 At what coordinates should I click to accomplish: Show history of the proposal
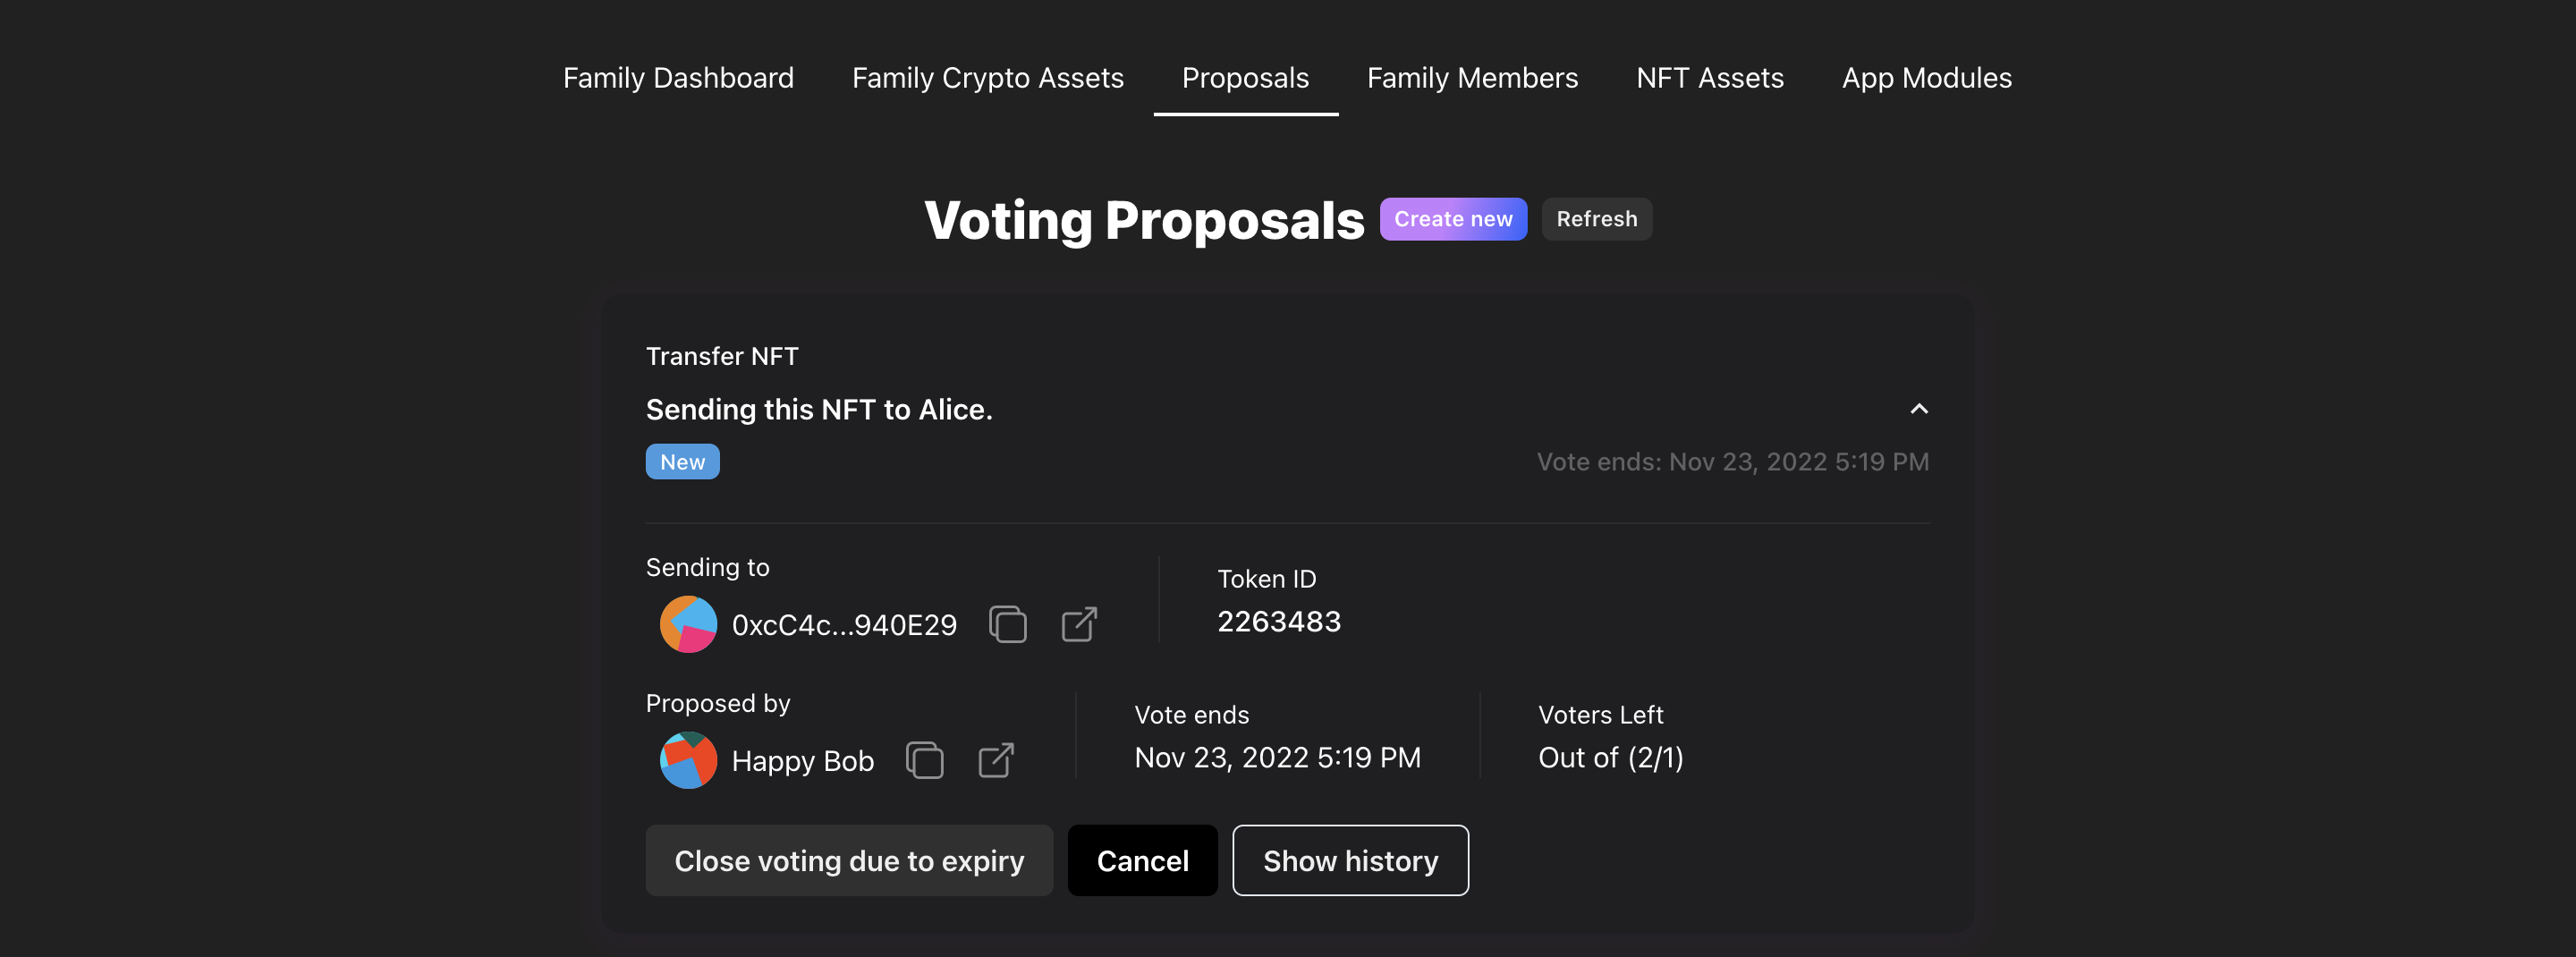1350,861
